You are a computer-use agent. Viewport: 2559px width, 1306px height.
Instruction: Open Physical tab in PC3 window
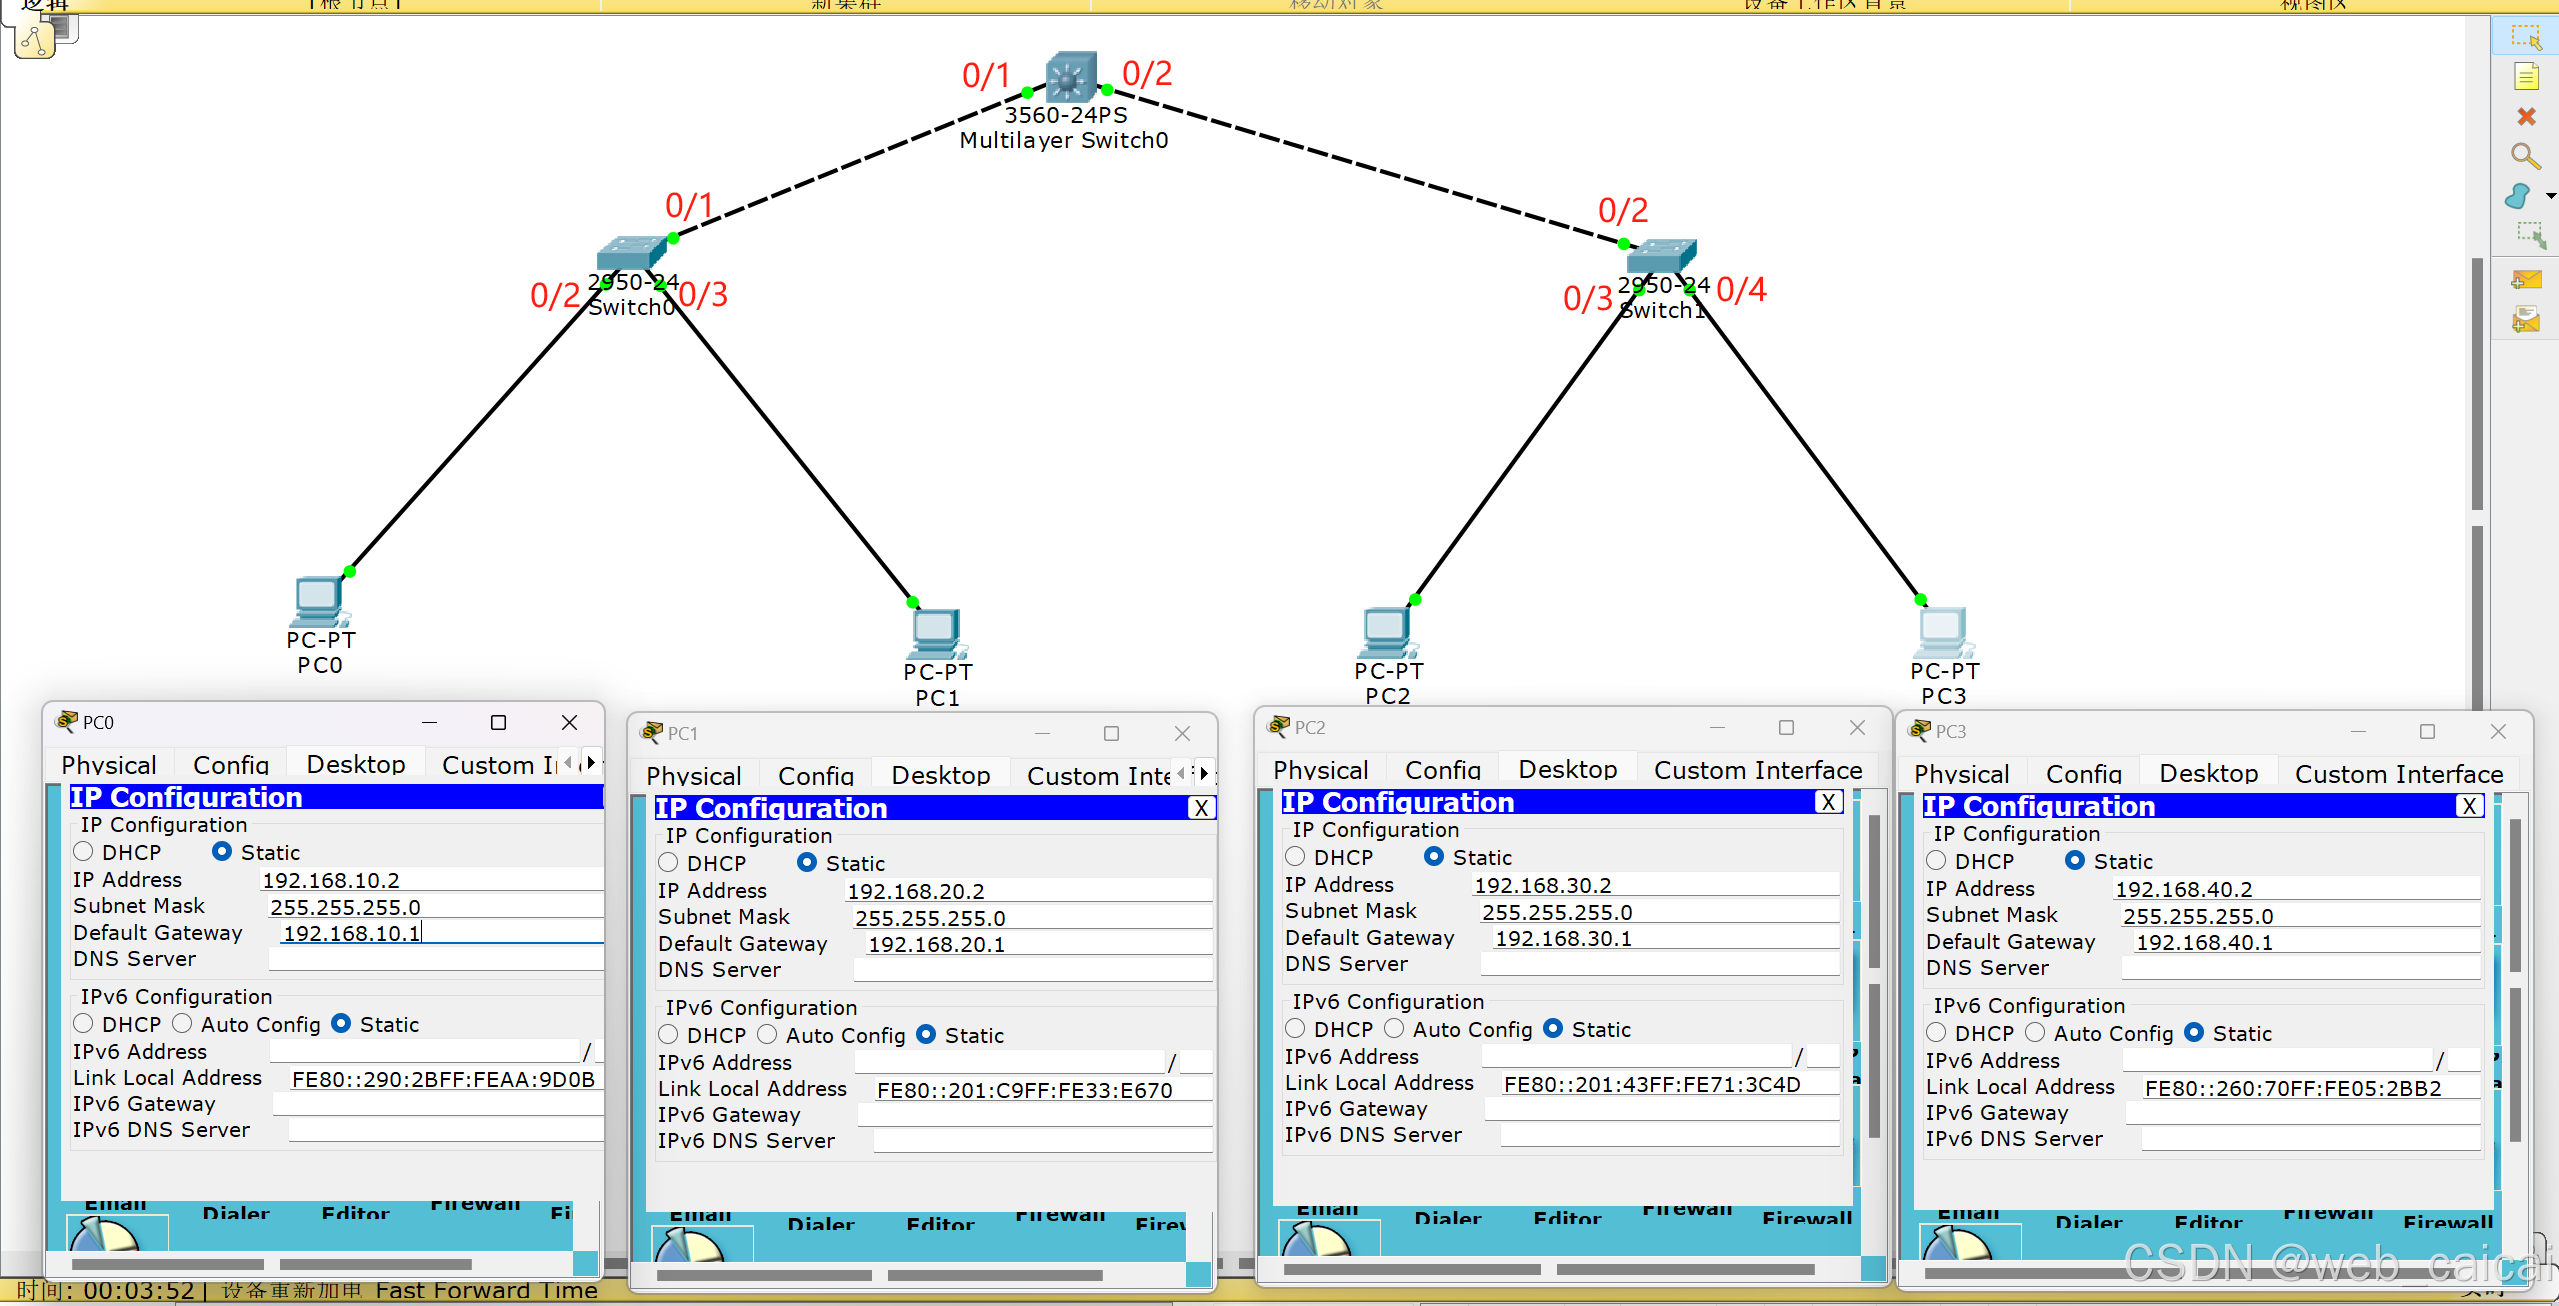pyautogui.click(x=1960, y=774)
